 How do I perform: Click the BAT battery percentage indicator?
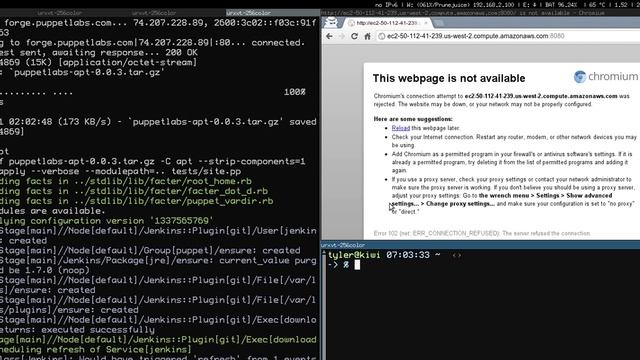pos(561,4)
